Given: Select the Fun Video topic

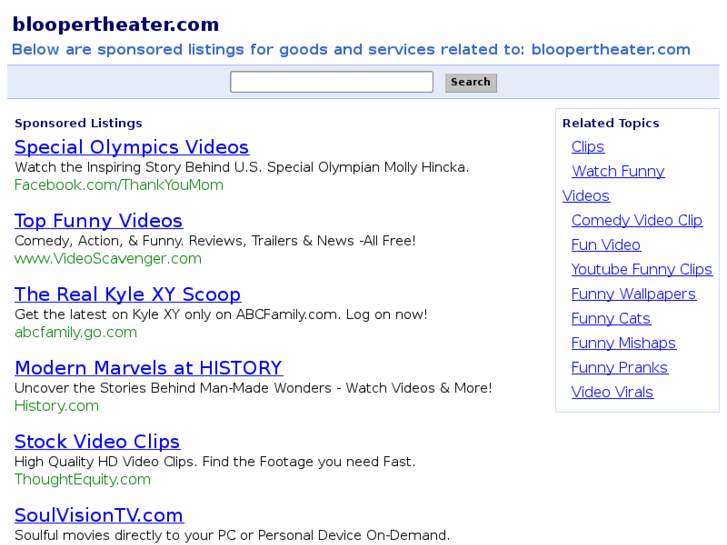Looking at the screenshot, I should point(606,245).
